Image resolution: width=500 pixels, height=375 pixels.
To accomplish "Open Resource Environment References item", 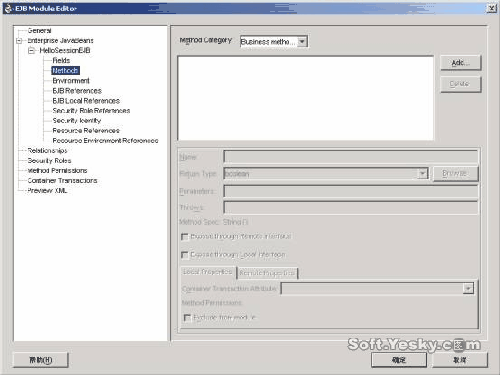I will [x=105, y=141].
